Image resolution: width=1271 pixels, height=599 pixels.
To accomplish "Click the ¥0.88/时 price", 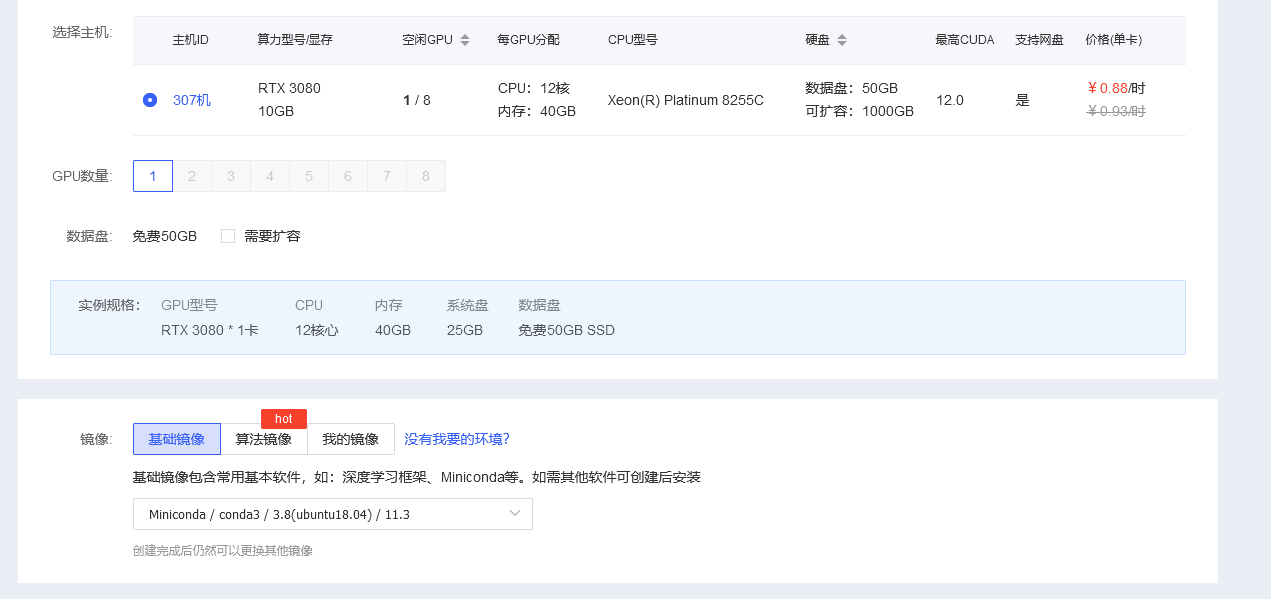I will [1116, 88].
